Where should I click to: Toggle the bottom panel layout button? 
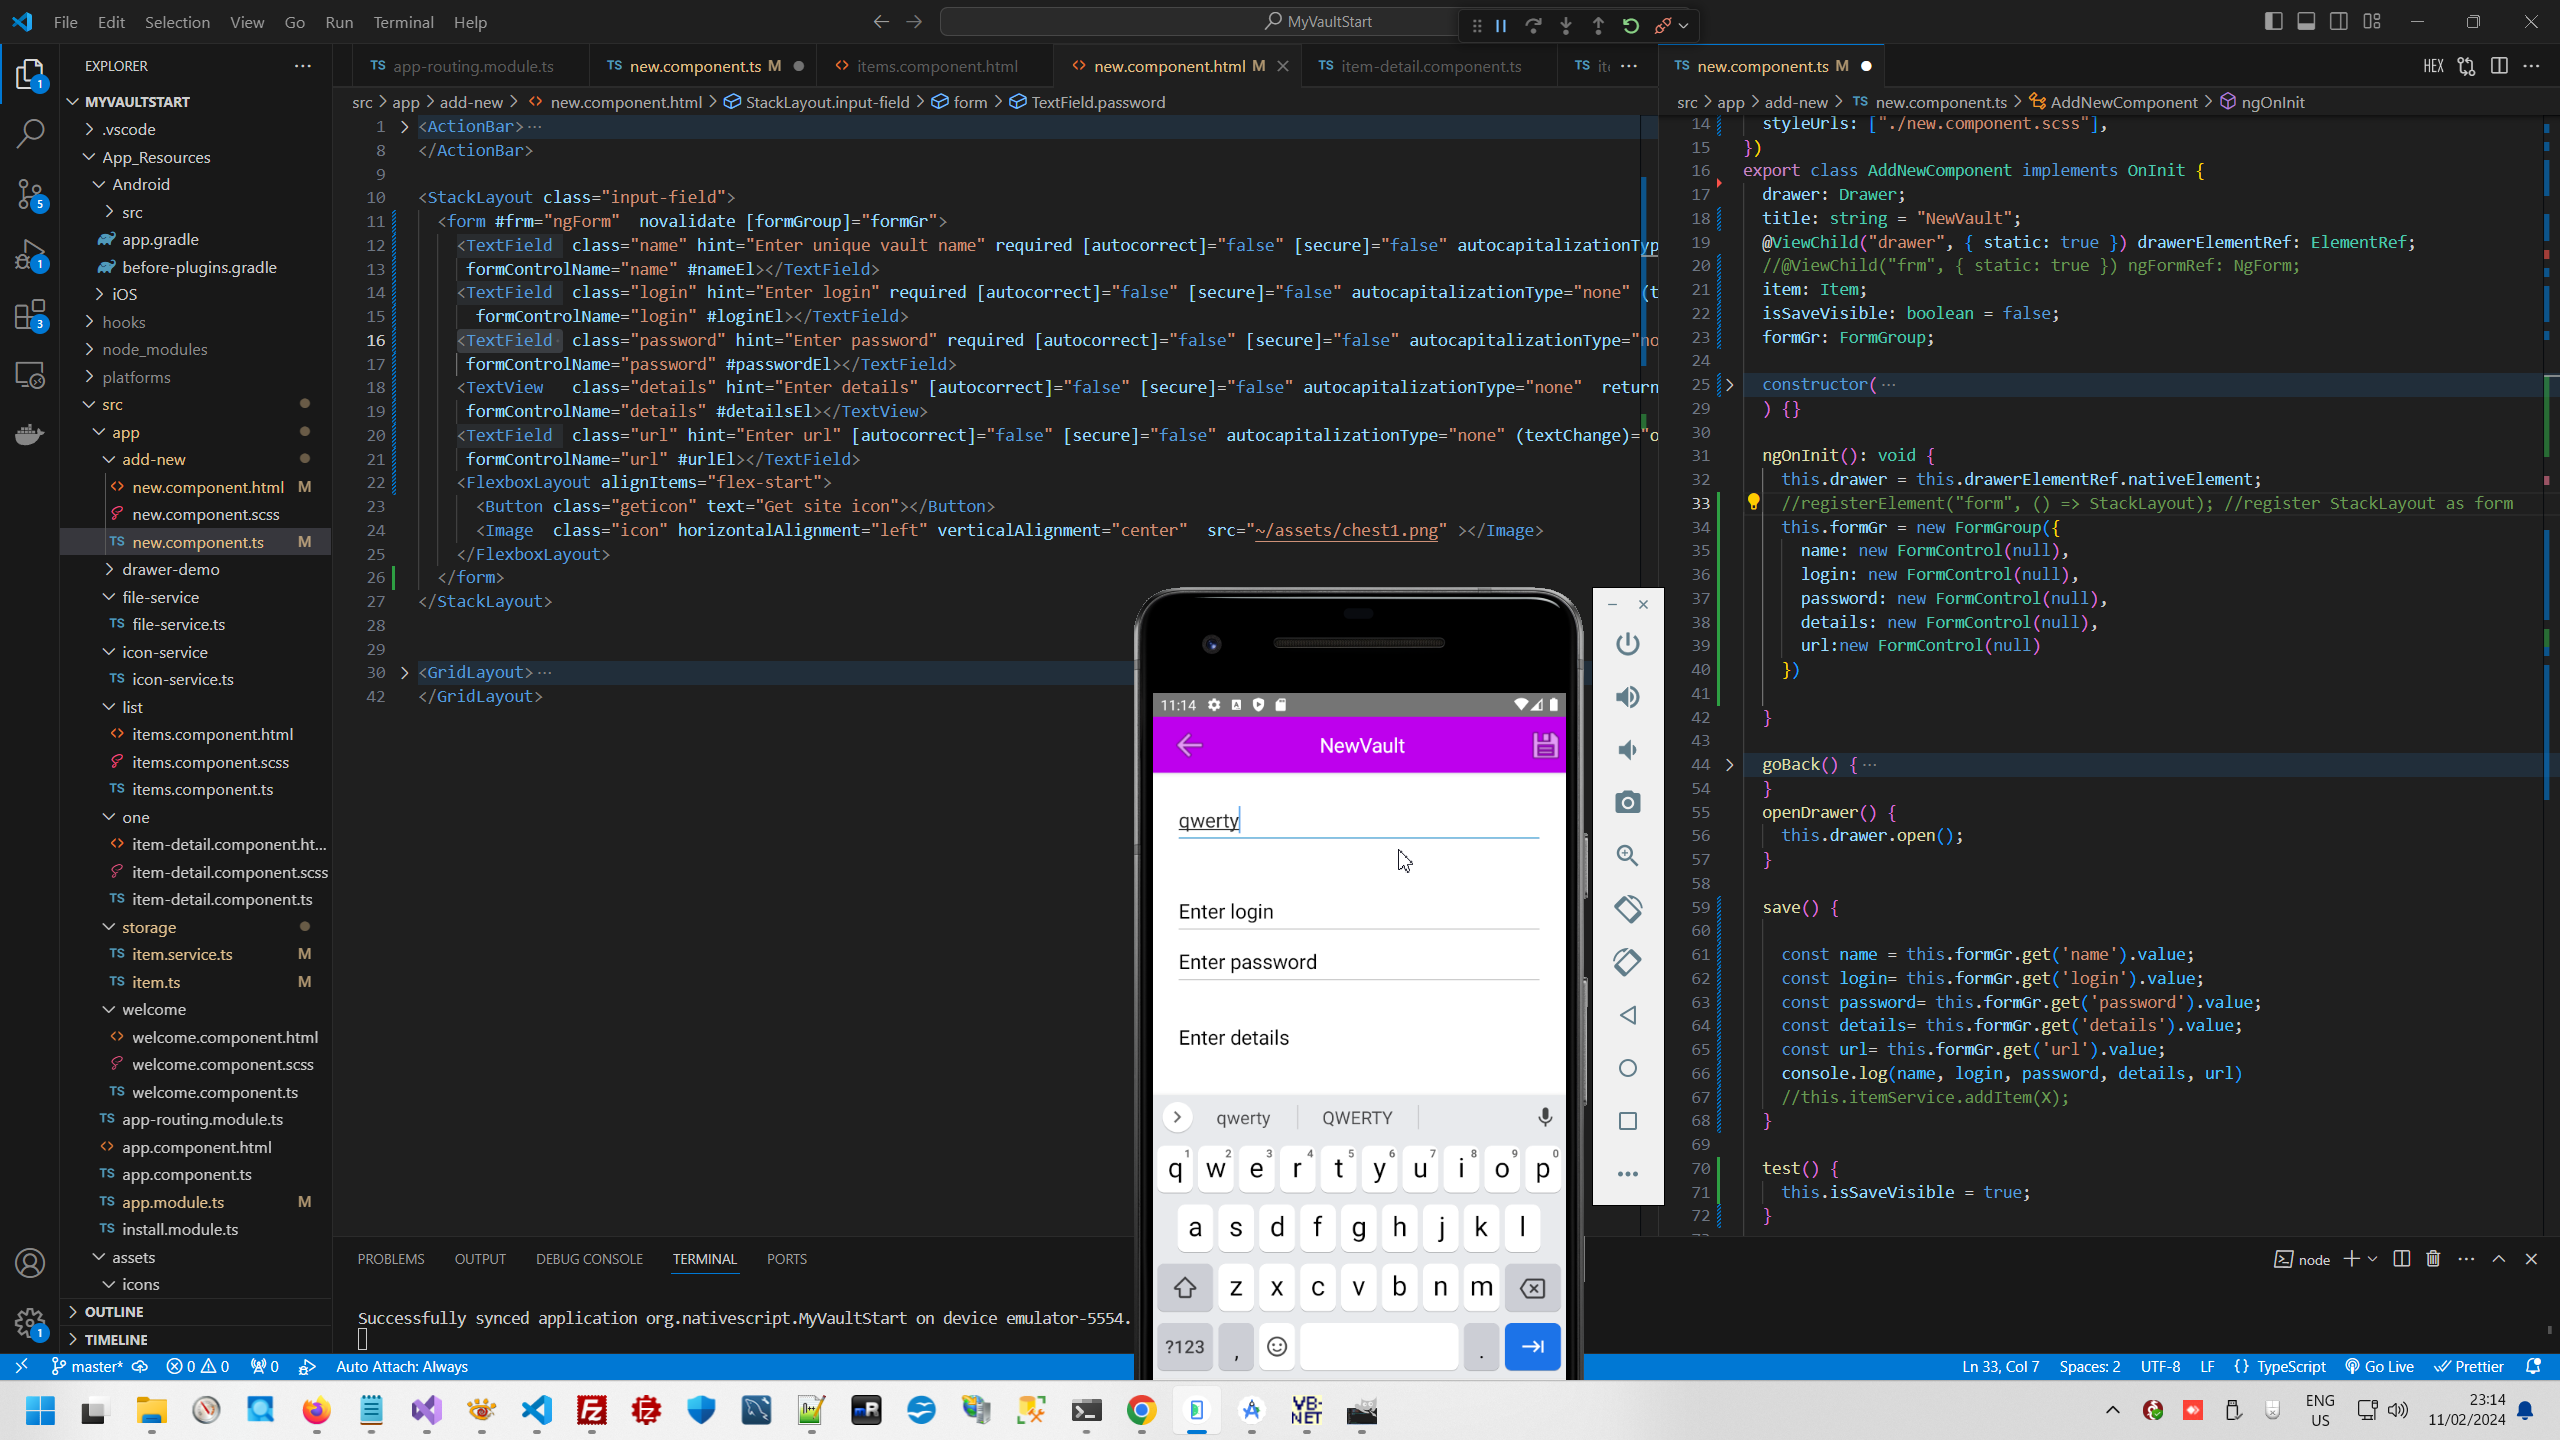coord(2306,22)
